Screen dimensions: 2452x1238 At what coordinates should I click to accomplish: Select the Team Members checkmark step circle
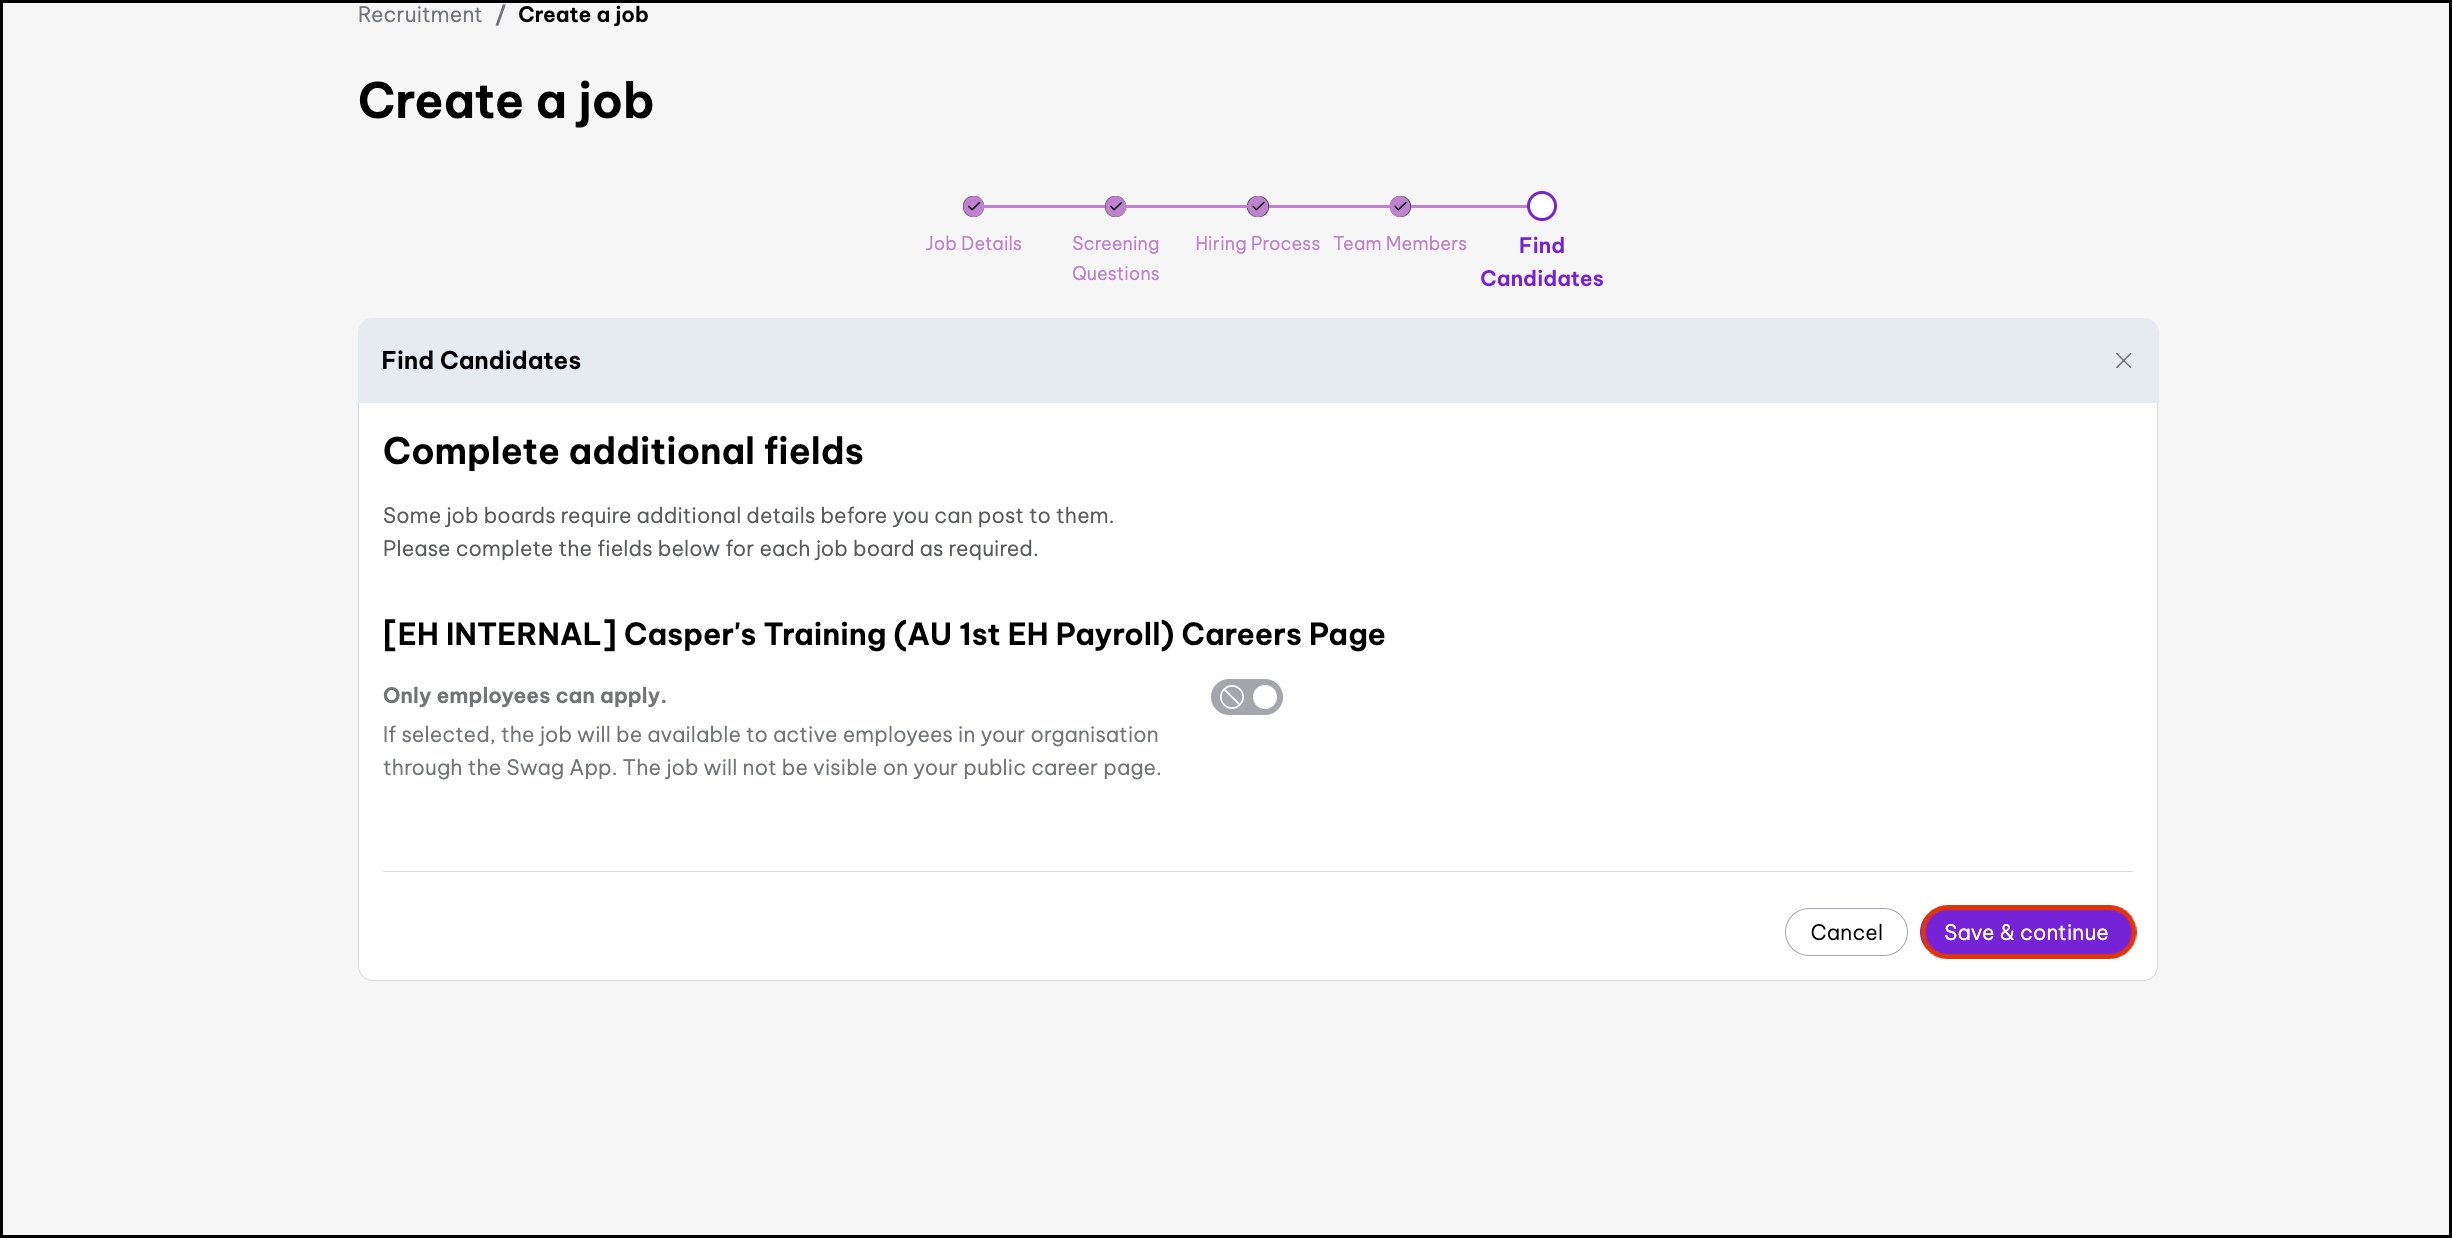click(x=1400, y=206)
